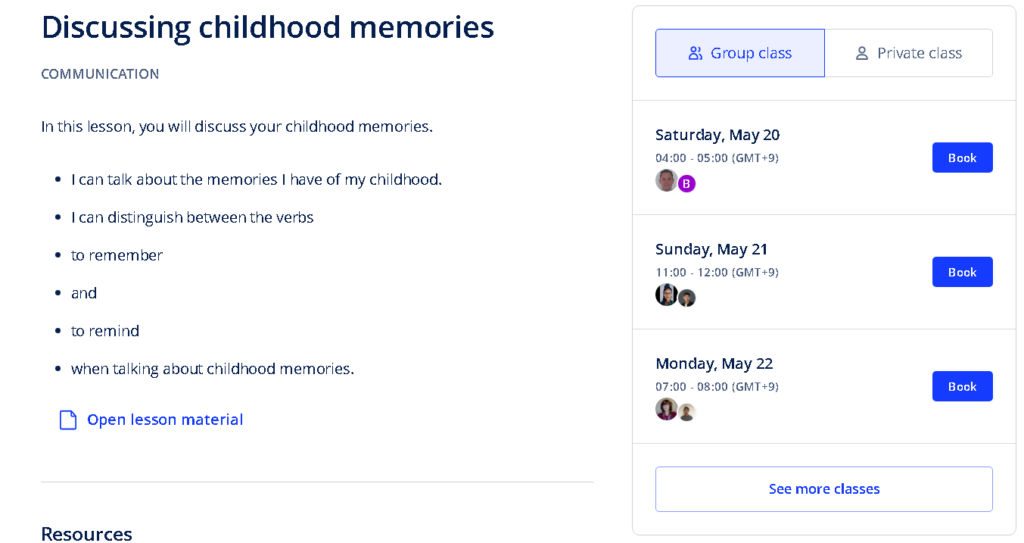Click the group people icon in Group class tab

(696, 54)
